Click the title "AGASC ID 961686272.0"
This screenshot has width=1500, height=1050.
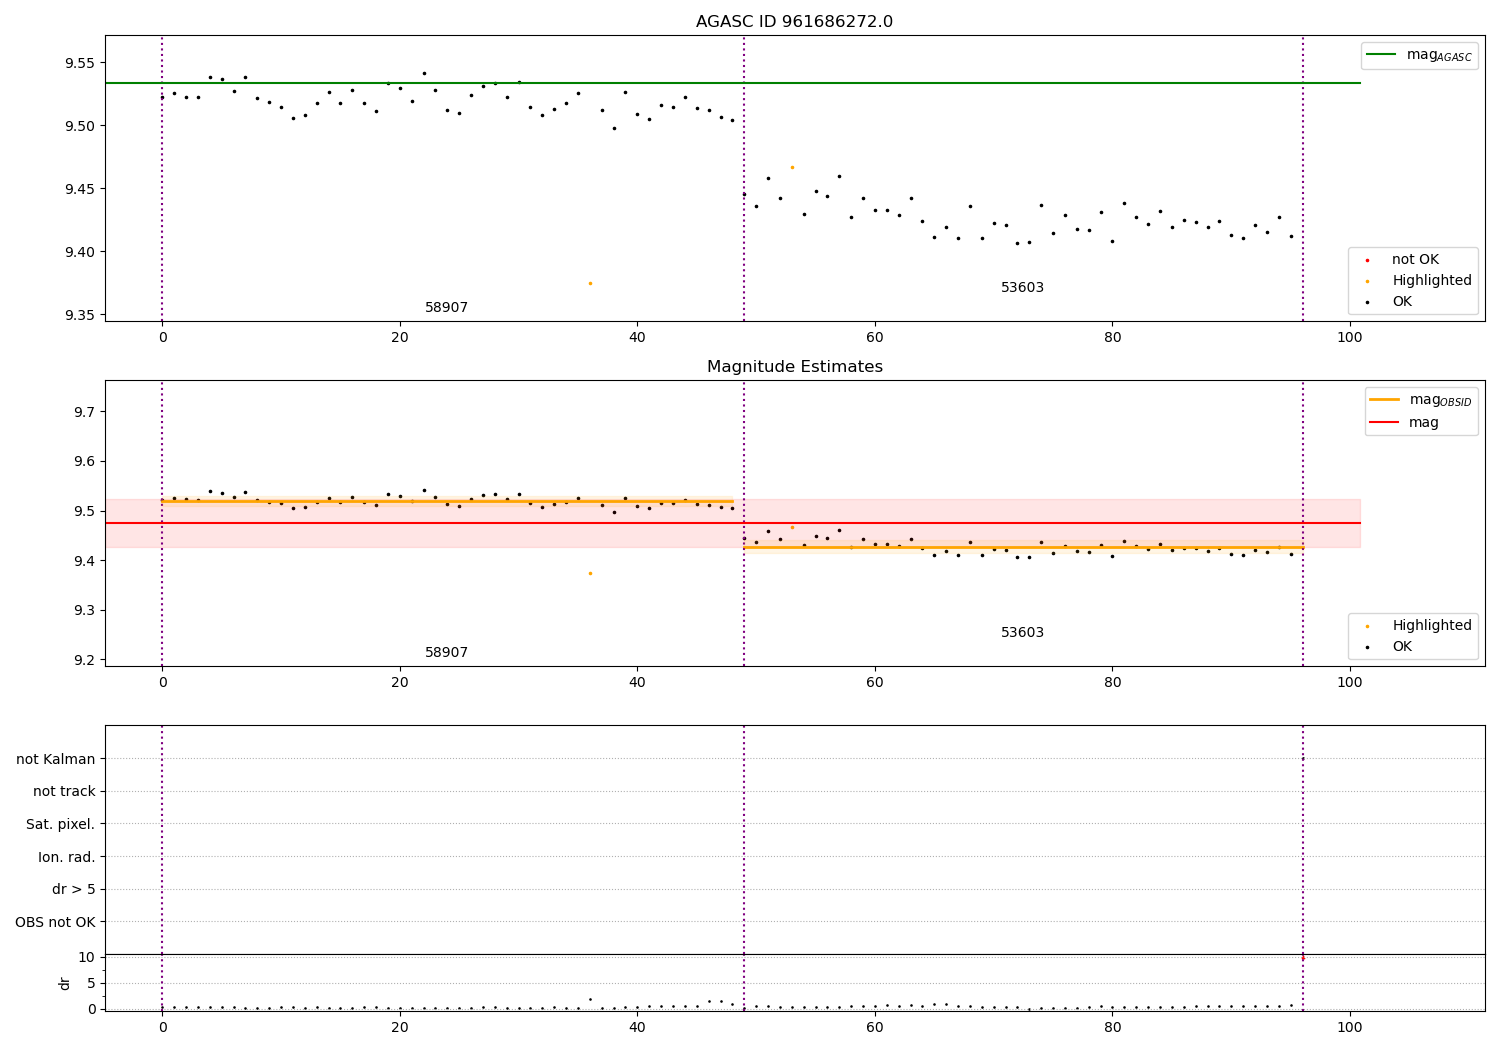coord(794,22)
